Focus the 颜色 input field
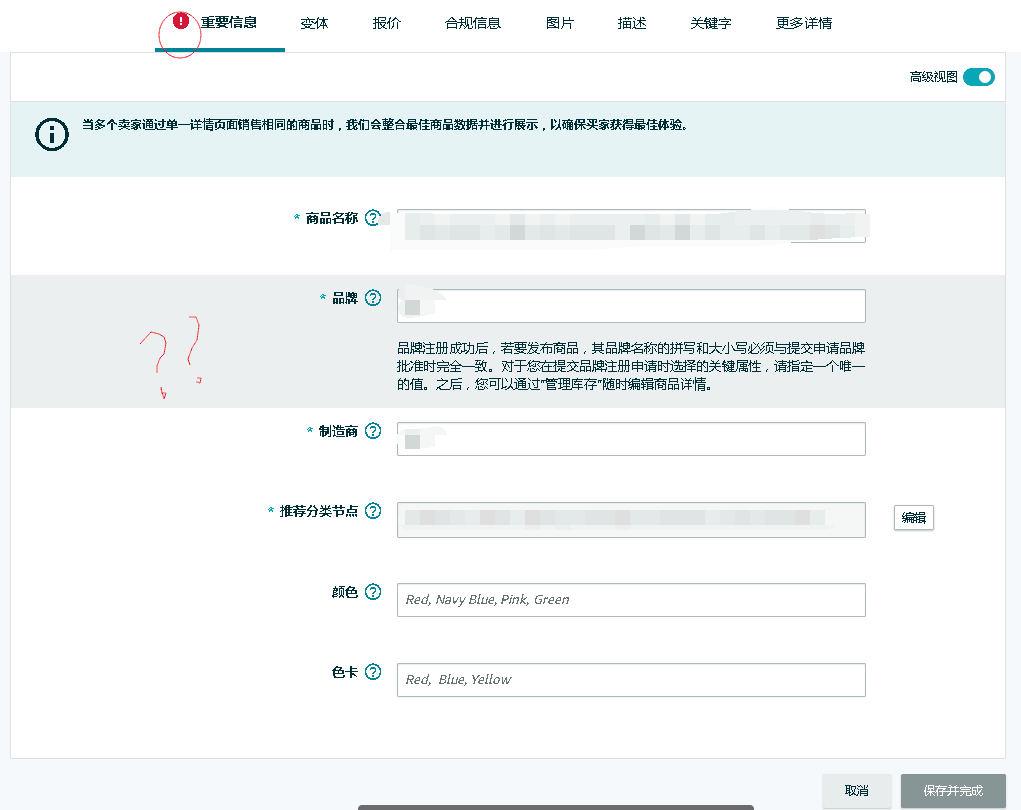Viewport: 1021px width, 810px height. click(630, 600)
